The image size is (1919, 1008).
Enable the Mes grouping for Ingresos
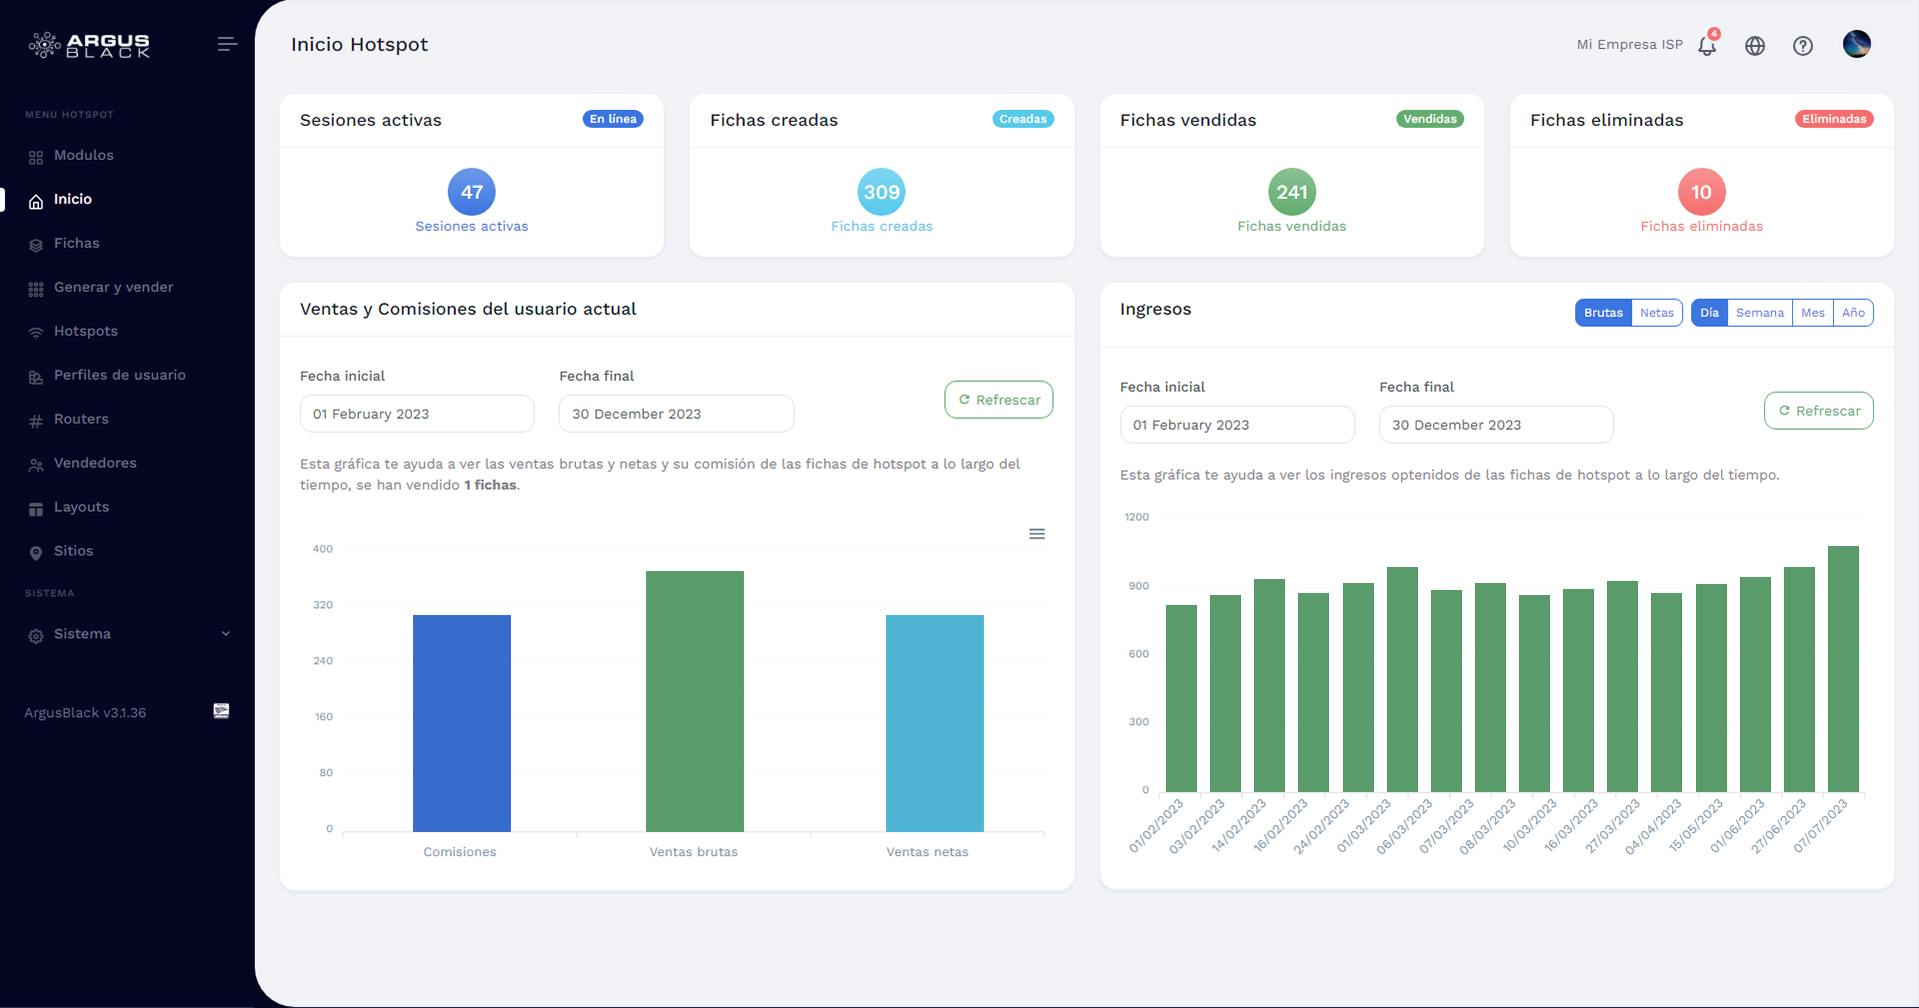coord(1813,312)
